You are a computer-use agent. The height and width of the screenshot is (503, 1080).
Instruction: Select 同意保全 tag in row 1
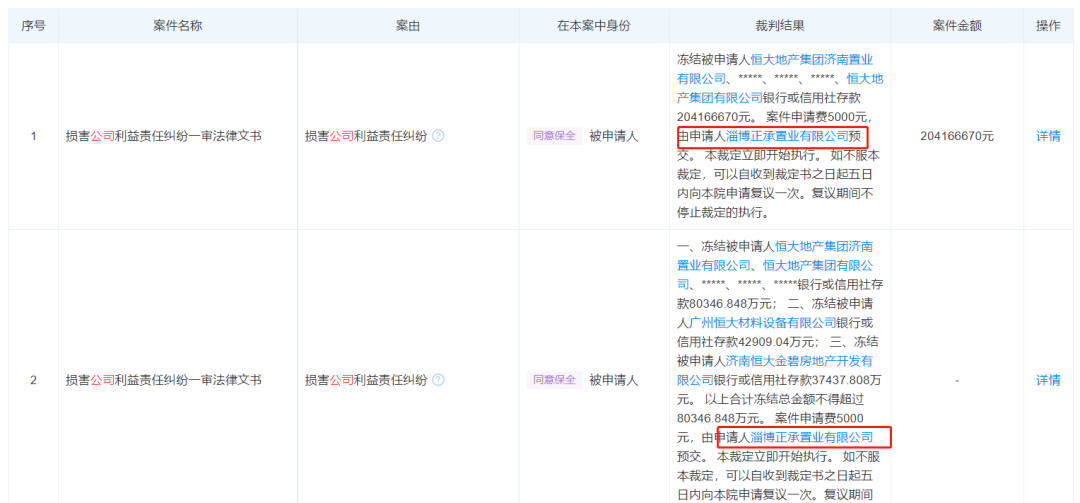point(554,136)
